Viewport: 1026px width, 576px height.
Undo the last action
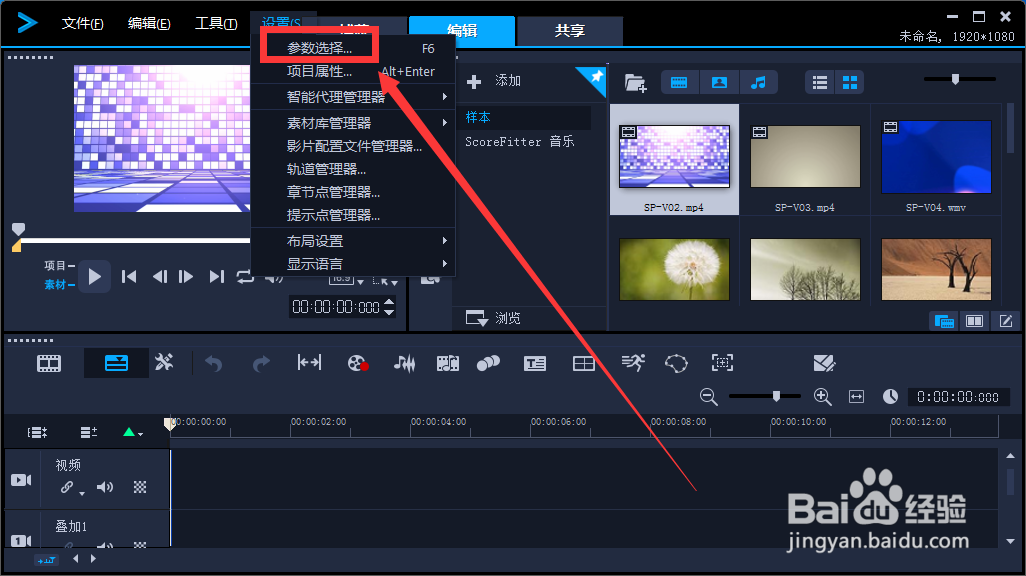tap(214, 363)
